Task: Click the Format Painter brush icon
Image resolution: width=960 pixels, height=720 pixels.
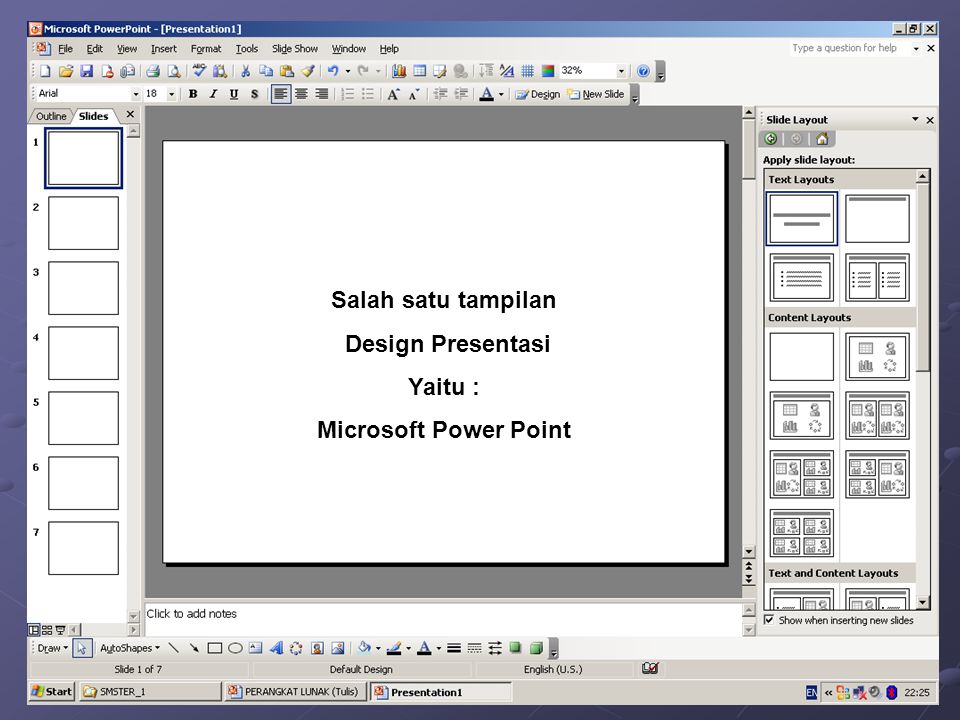Action: 308,71
